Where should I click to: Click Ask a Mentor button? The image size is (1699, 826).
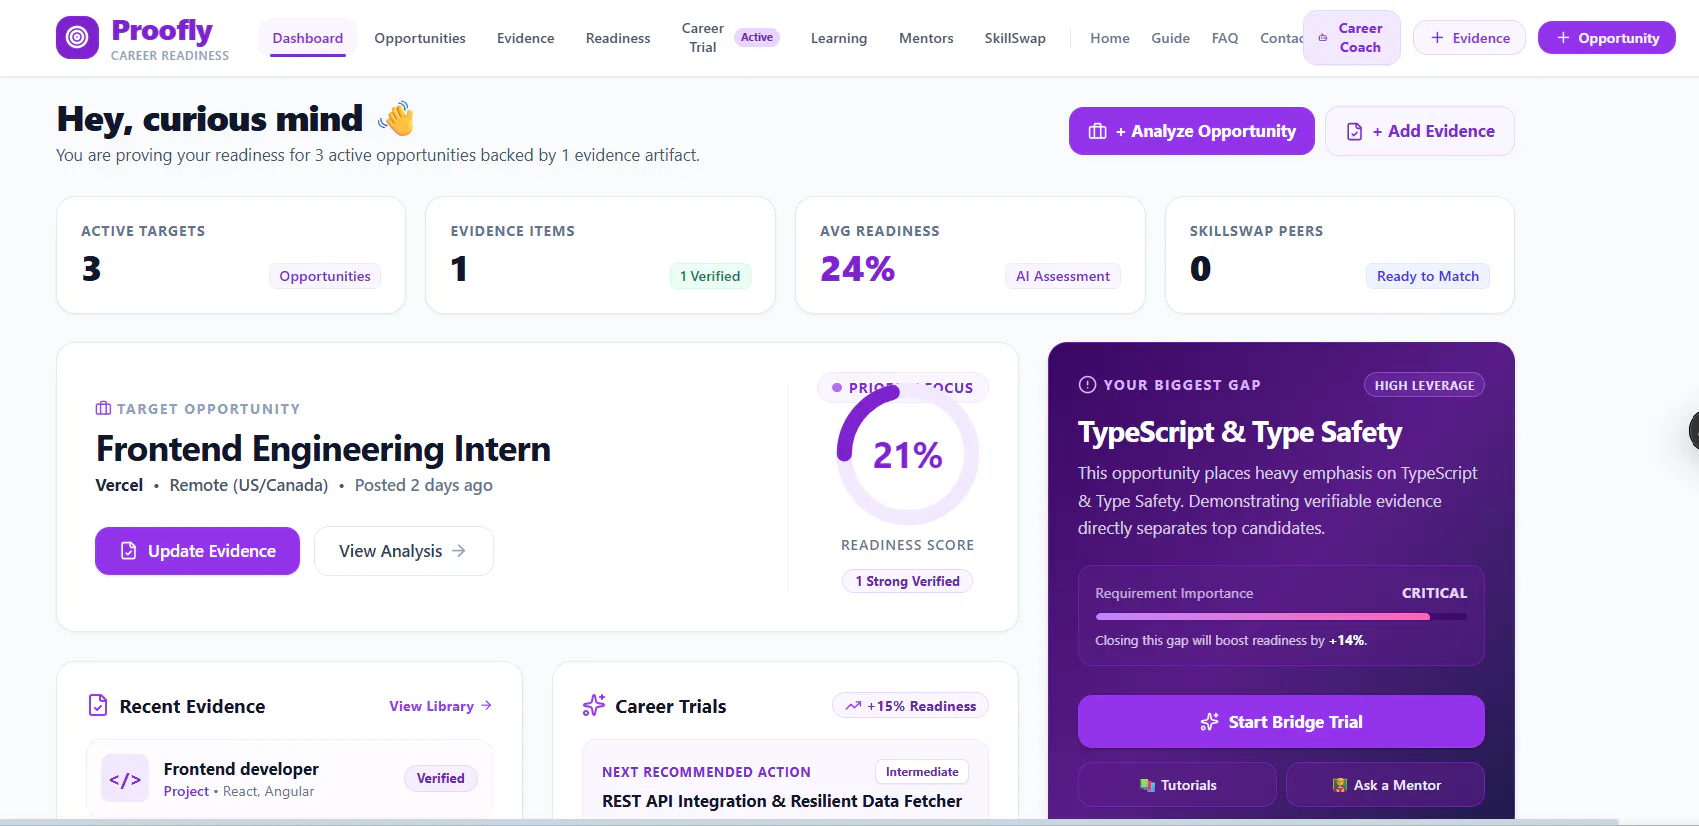[1385, 785]
